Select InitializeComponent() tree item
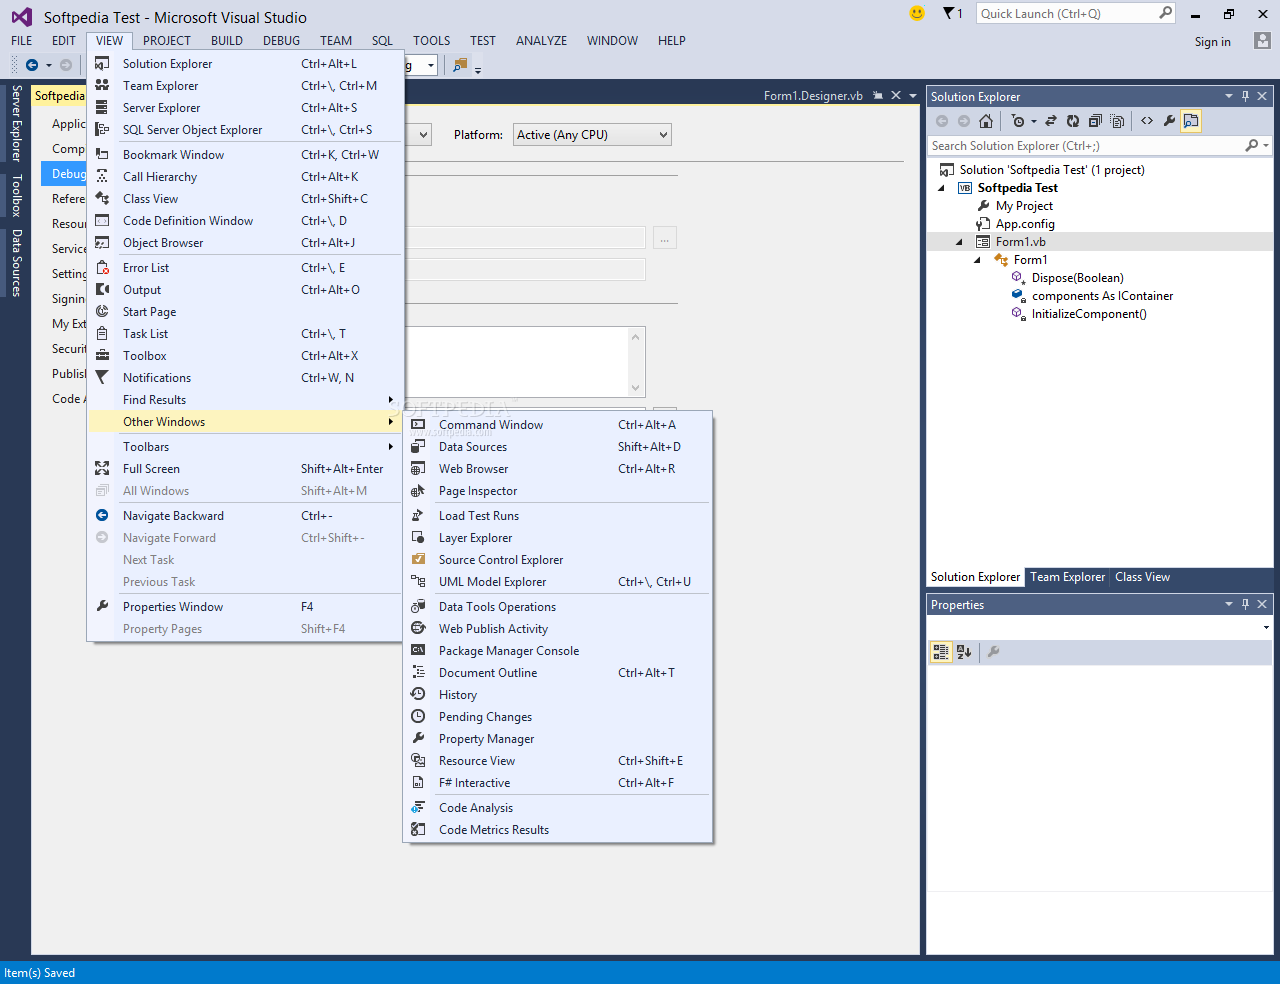Screen dimensions: 1280x984 coord(1089,314)
